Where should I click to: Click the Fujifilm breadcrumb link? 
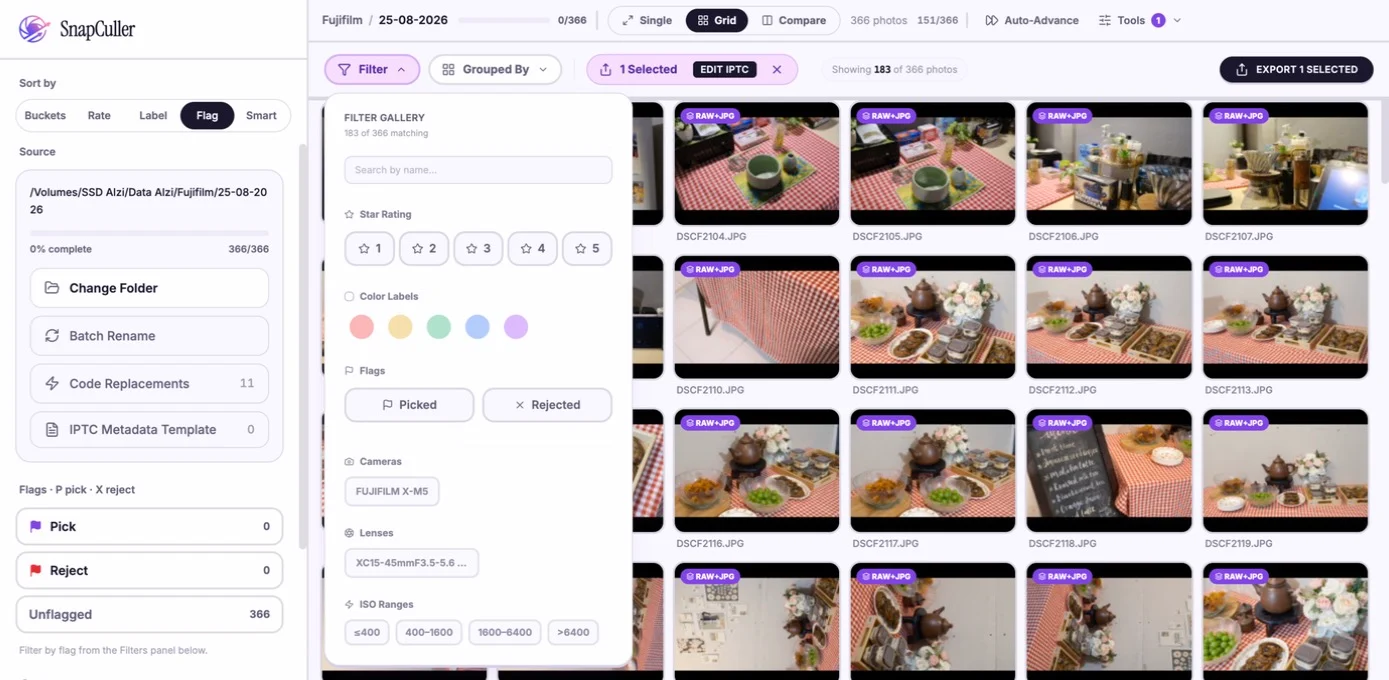click(342, 20)
